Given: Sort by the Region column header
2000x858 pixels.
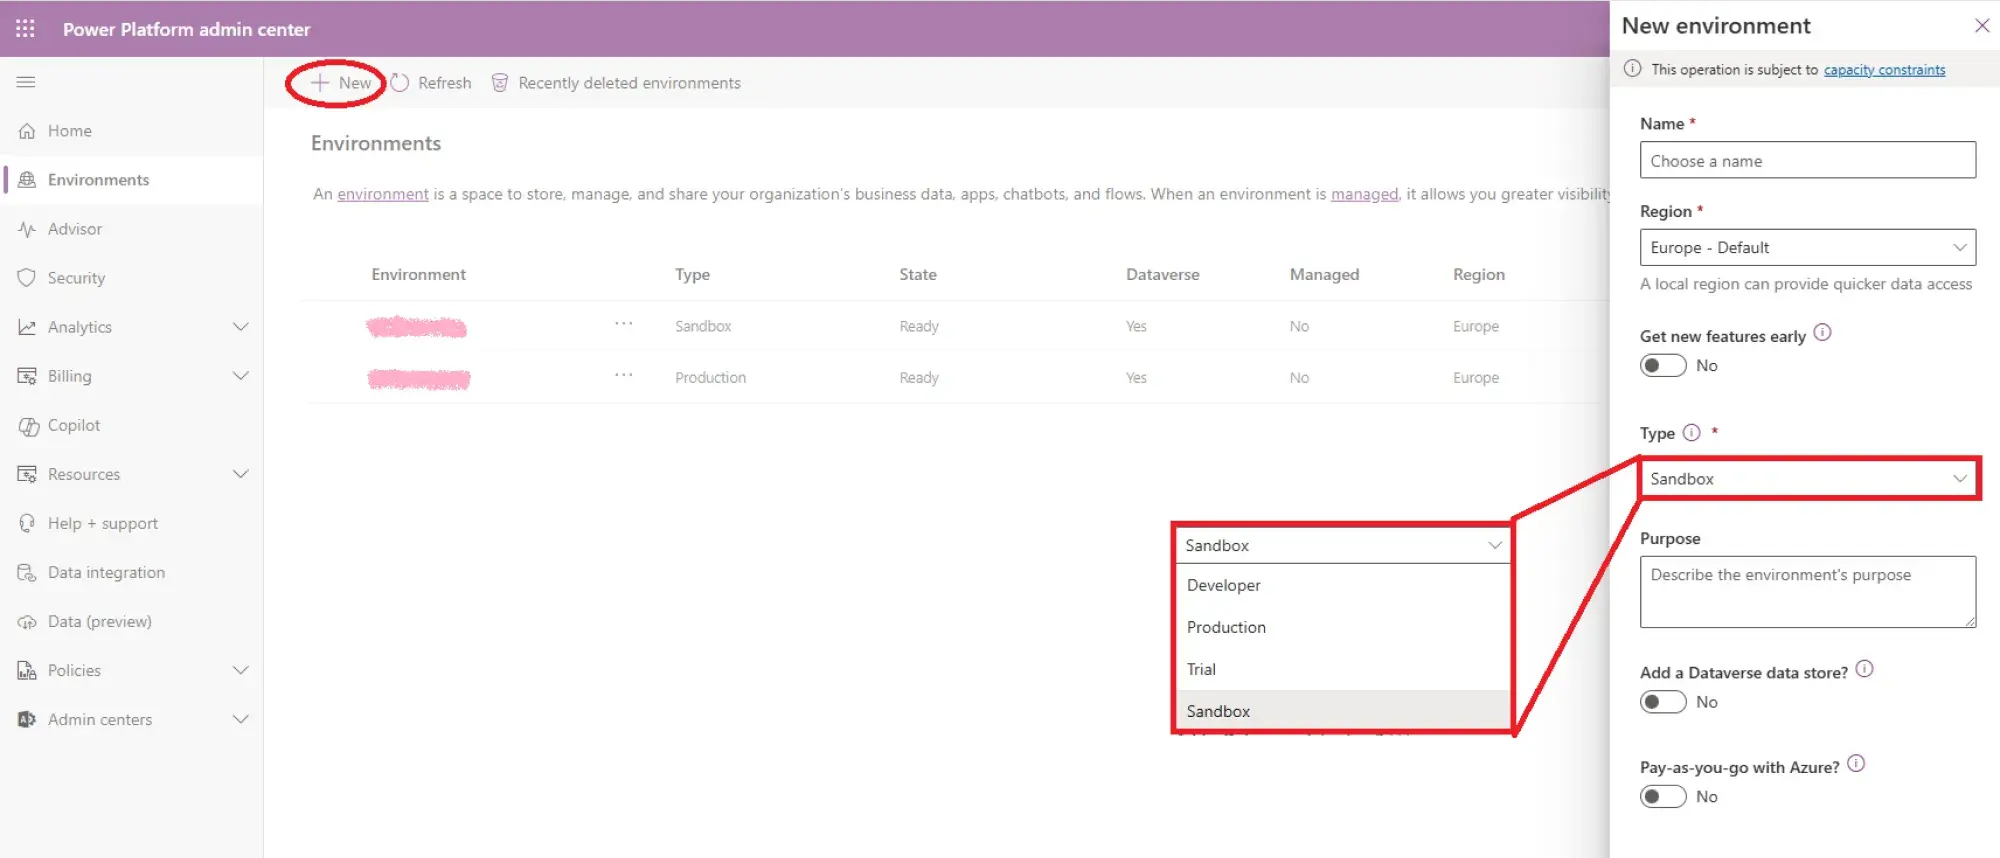Looking at the screenshot, I should click(1478, 275).
